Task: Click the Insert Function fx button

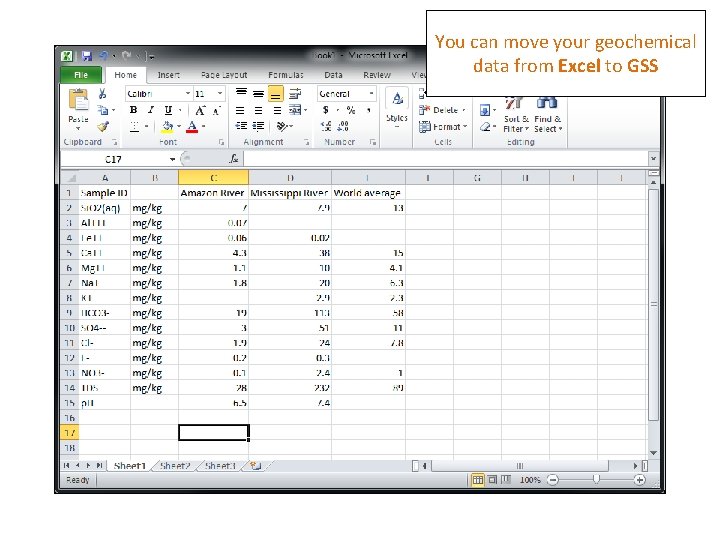Action: (x=234, y=159)
